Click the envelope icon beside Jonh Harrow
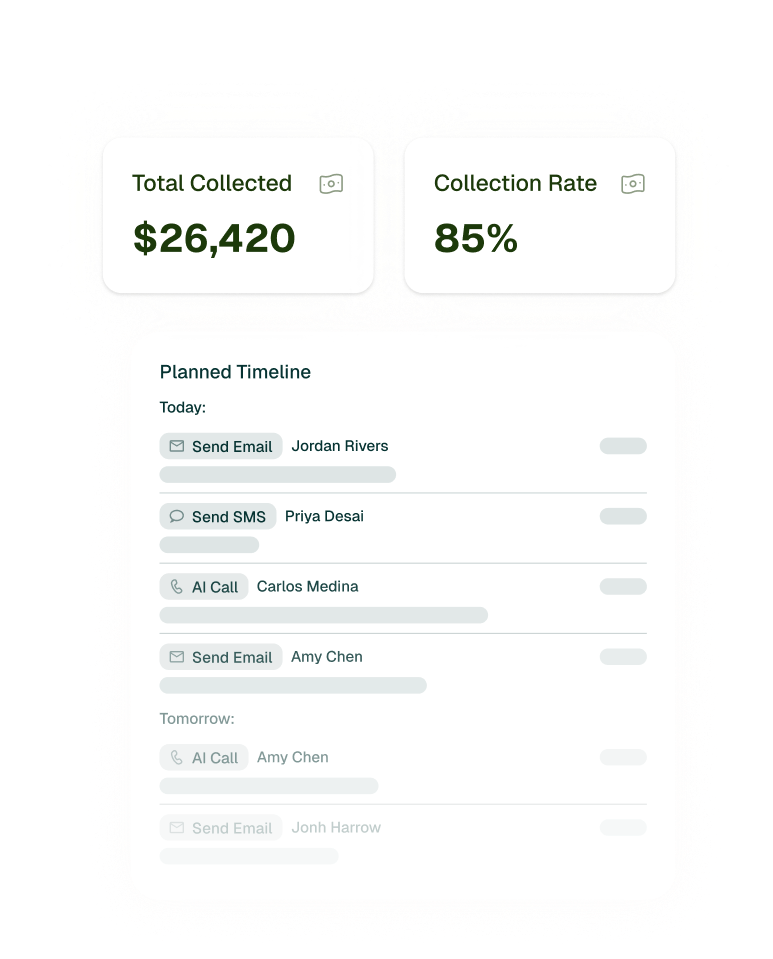 tap(177, 828)
